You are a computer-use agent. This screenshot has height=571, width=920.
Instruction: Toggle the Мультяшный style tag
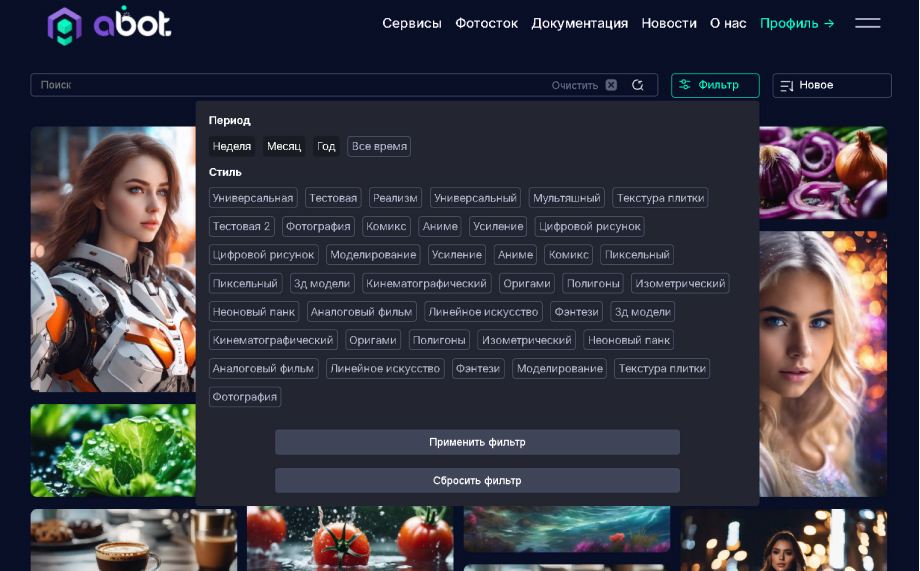pyautogui.click(x=566, y=198)
